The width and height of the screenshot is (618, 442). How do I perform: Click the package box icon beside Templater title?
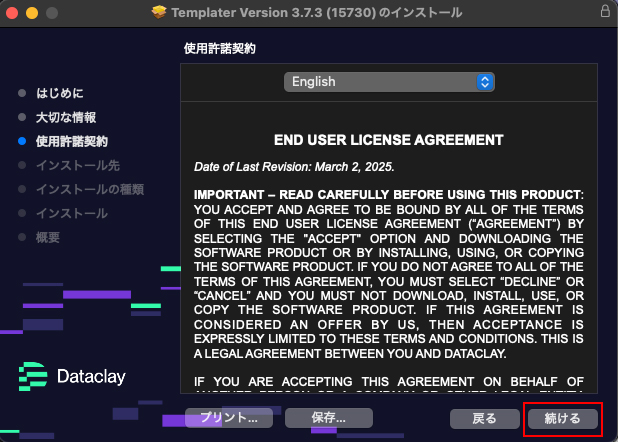tap(159, 13)
